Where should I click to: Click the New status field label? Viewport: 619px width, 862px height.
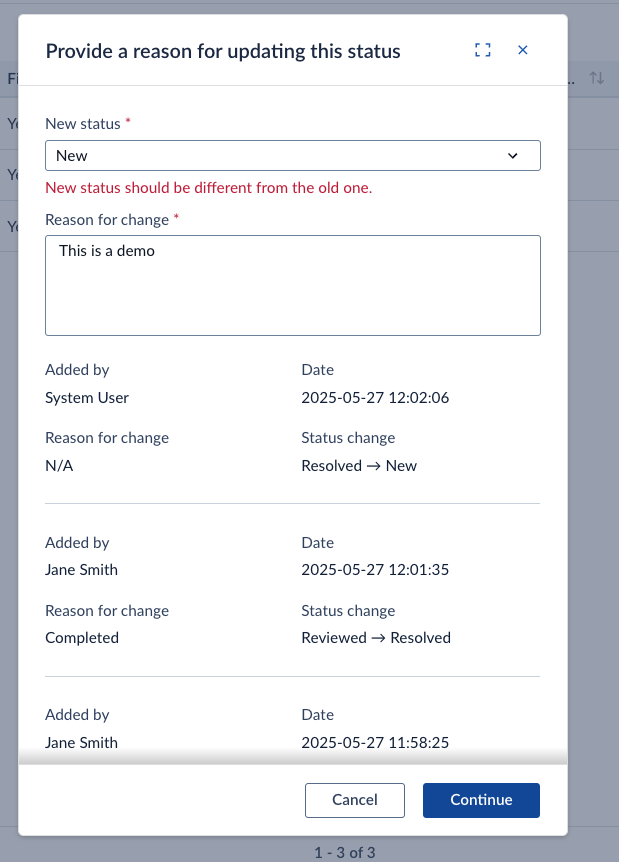click(x=82, y=124)
